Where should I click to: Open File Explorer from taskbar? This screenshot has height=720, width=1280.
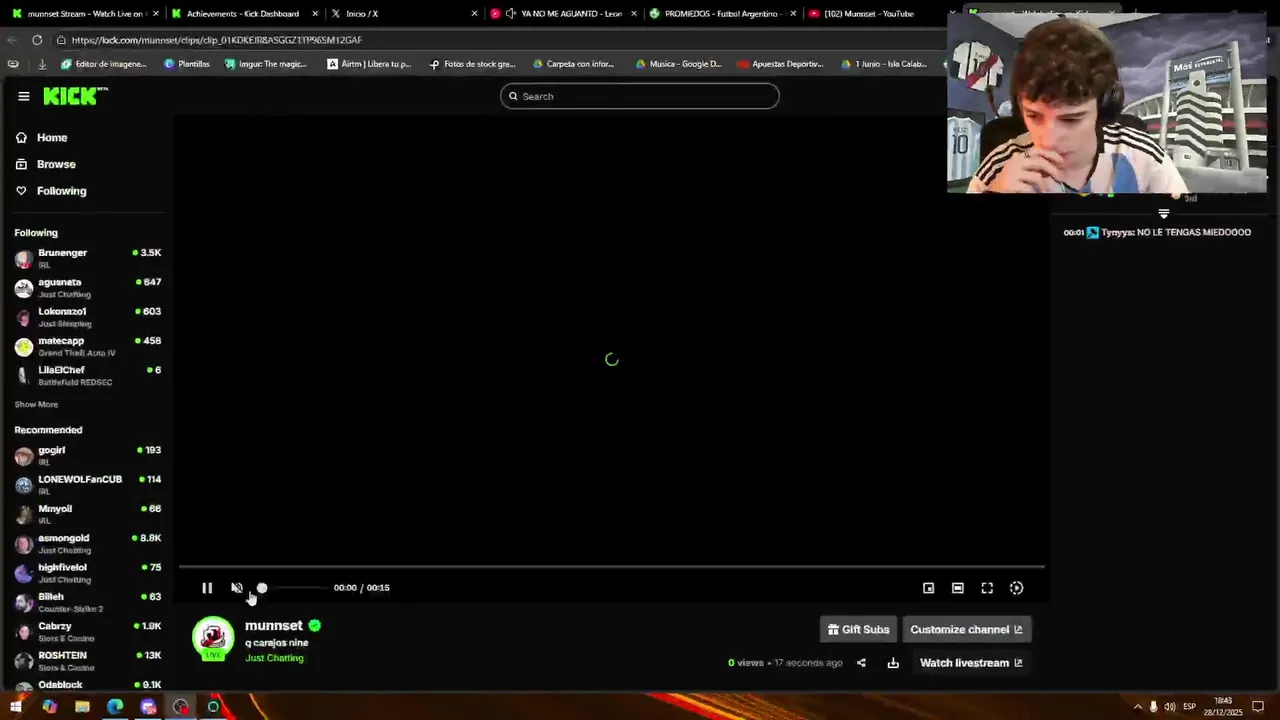tap(82, 707)
